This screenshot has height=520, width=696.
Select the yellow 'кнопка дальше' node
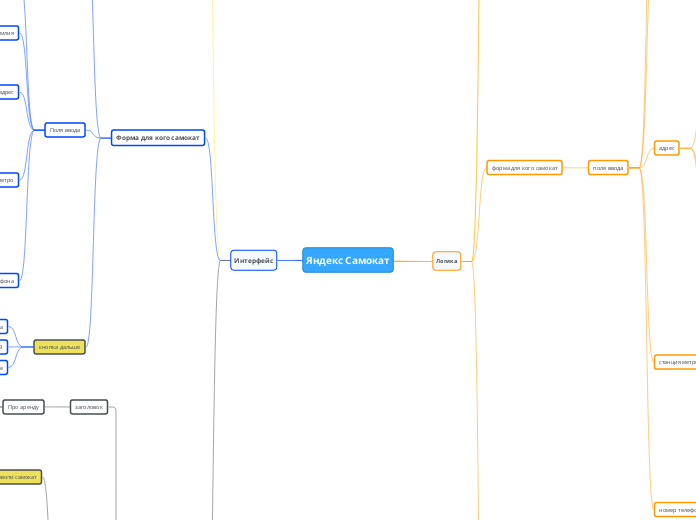pyautogui.click(x=59, y=347)
